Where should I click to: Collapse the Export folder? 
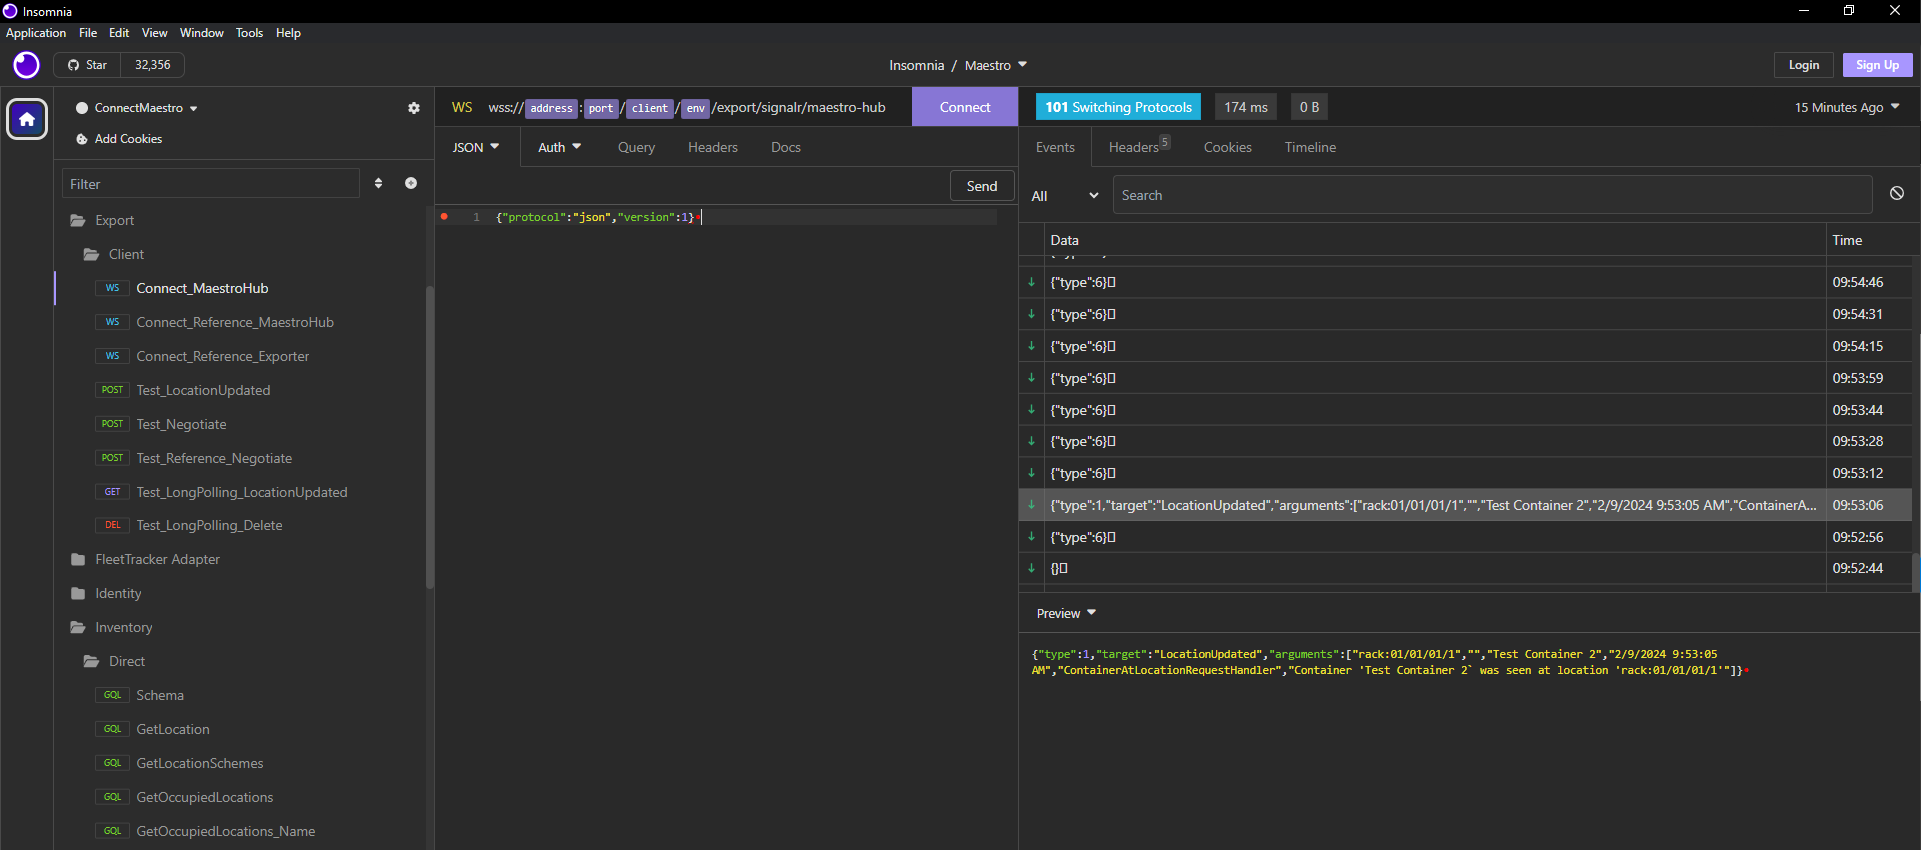(114, 220)
